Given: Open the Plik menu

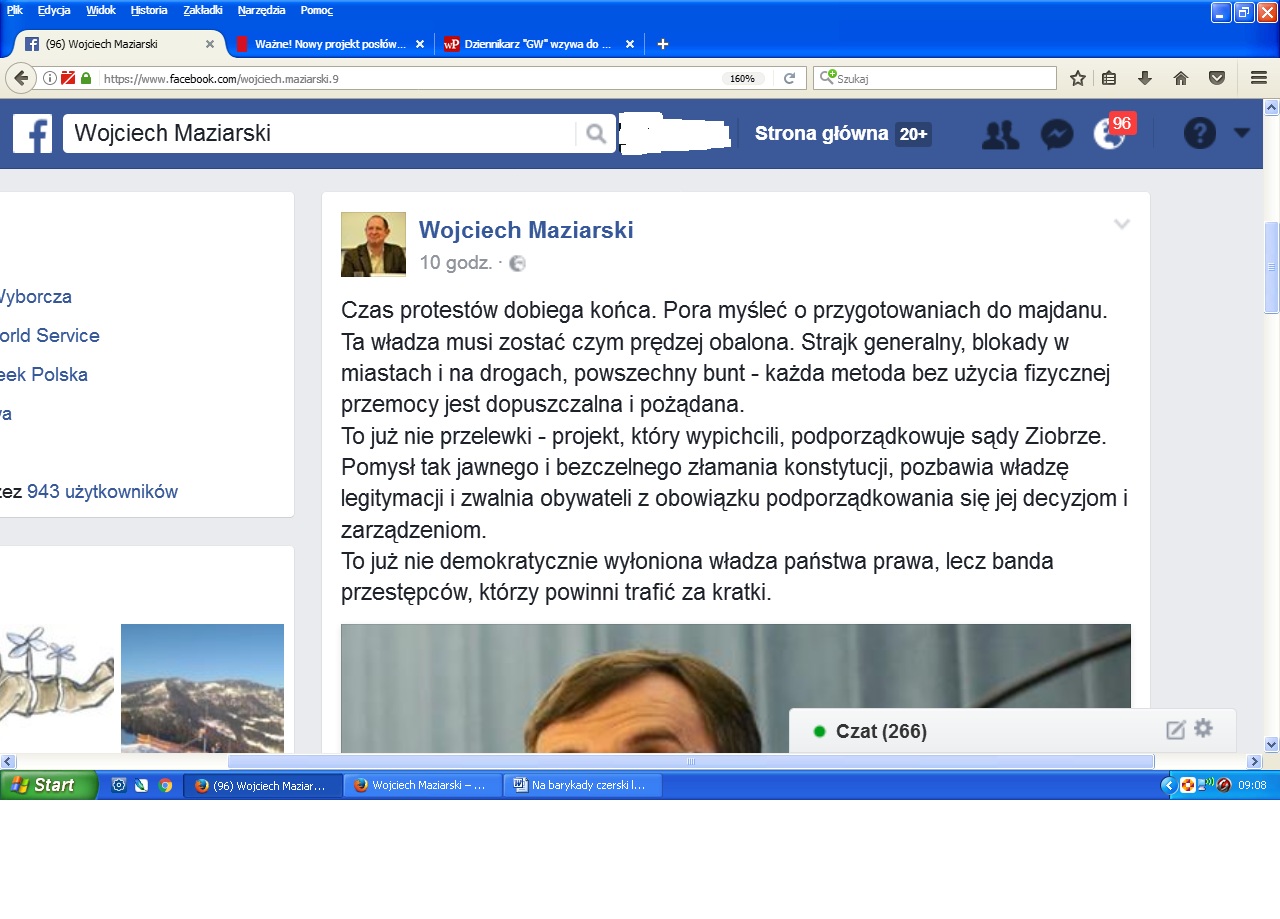Looking at the screenshot, I should [x=15, y=10].
